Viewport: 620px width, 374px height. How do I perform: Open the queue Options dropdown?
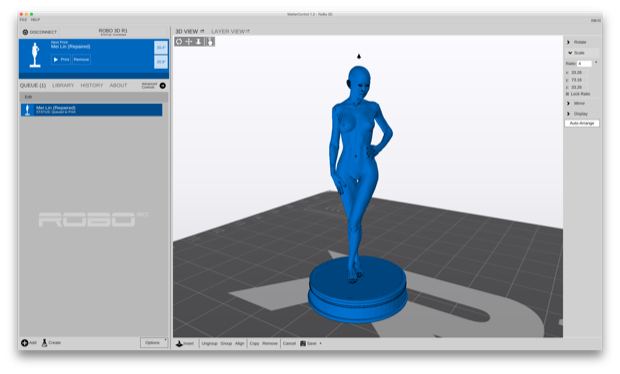click(x=154, y=343)
